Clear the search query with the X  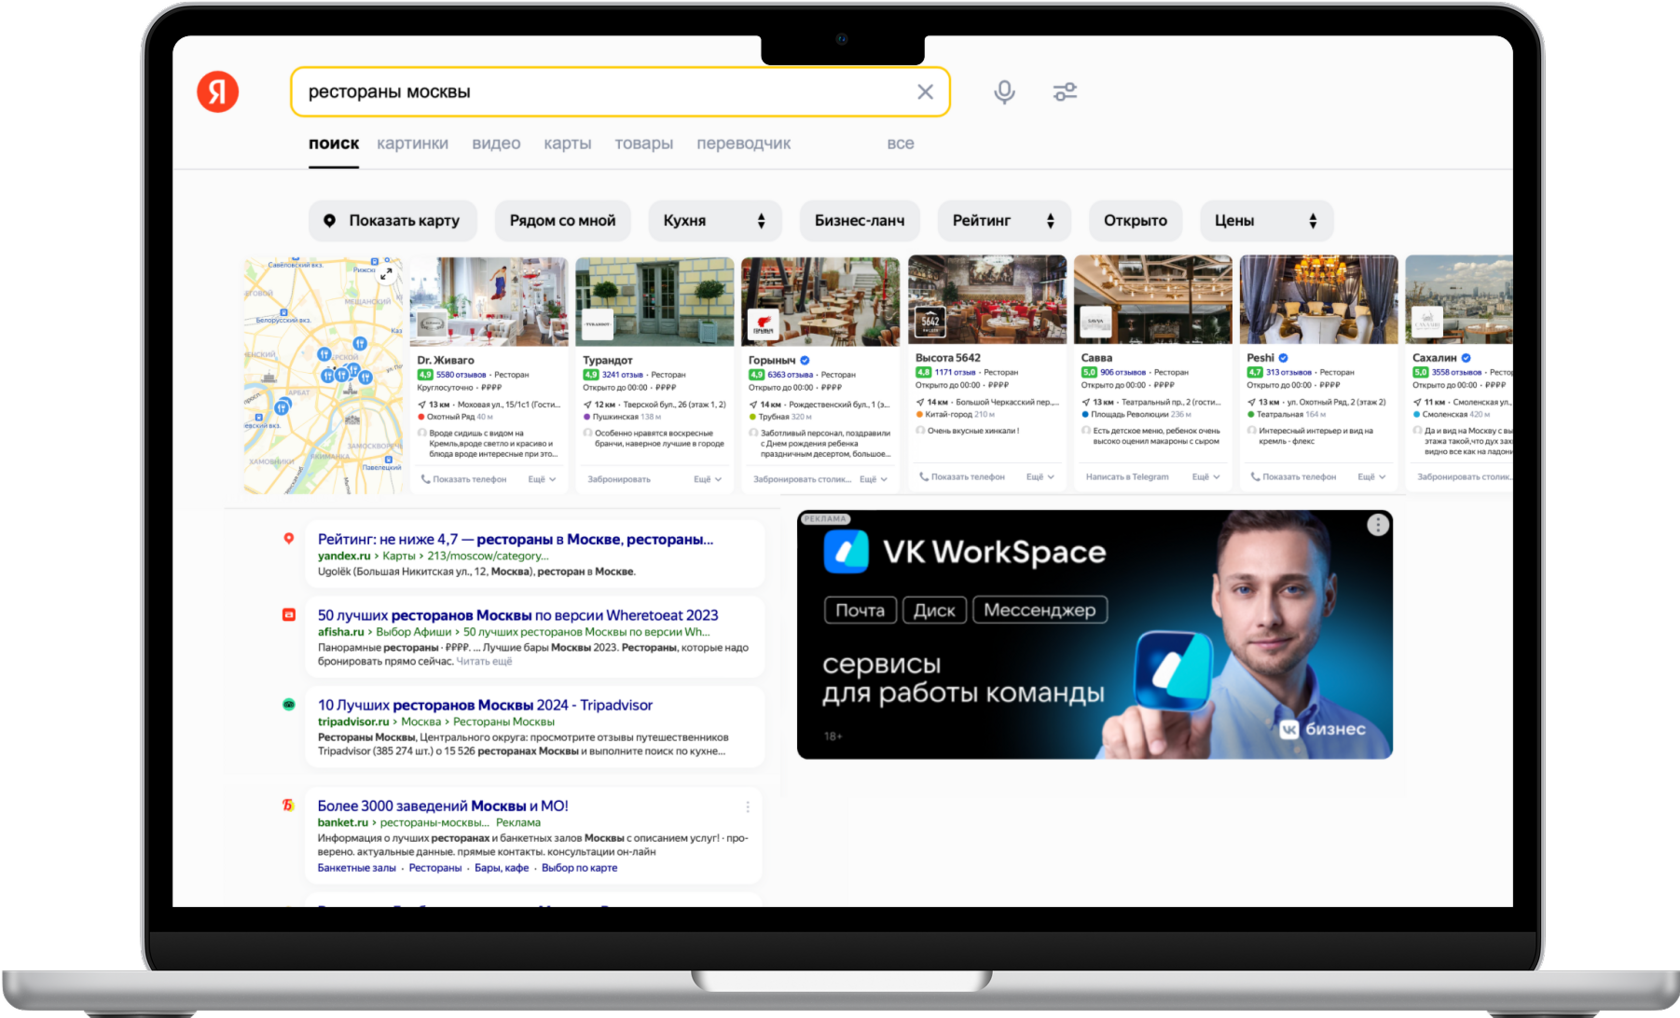pos(925,92)
